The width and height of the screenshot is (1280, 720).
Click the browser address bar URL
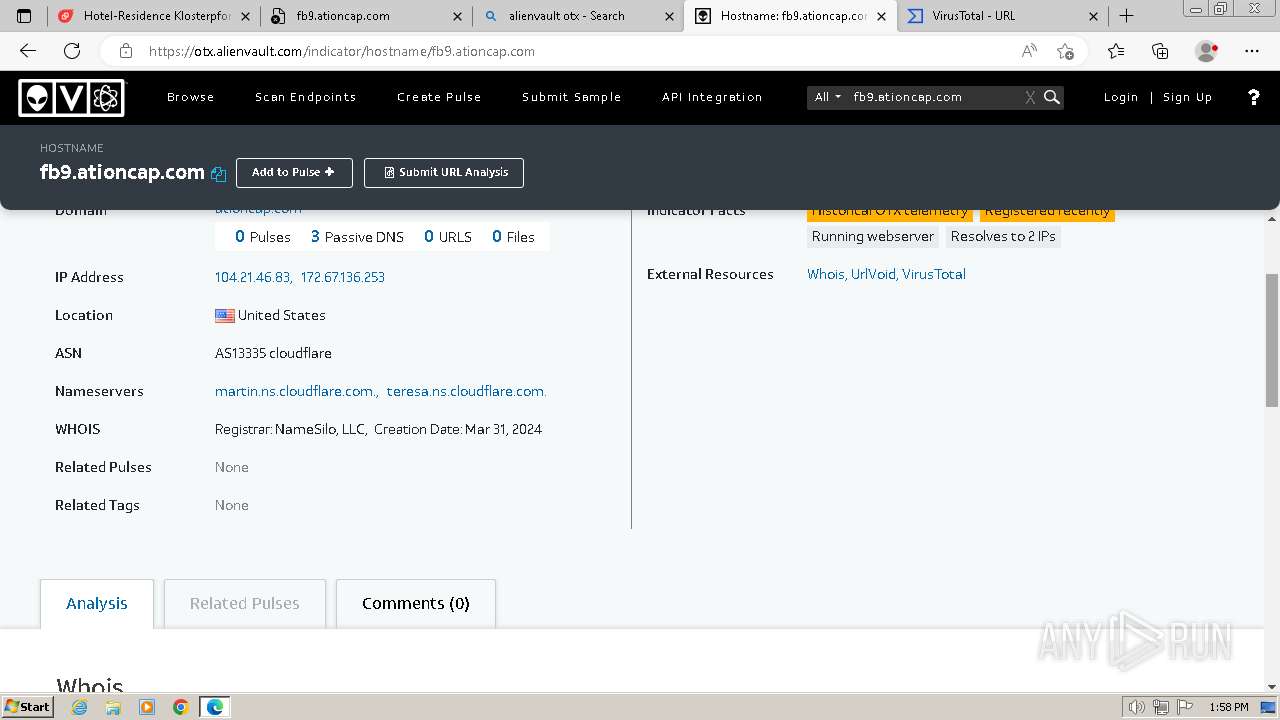(x=342, y=51)
